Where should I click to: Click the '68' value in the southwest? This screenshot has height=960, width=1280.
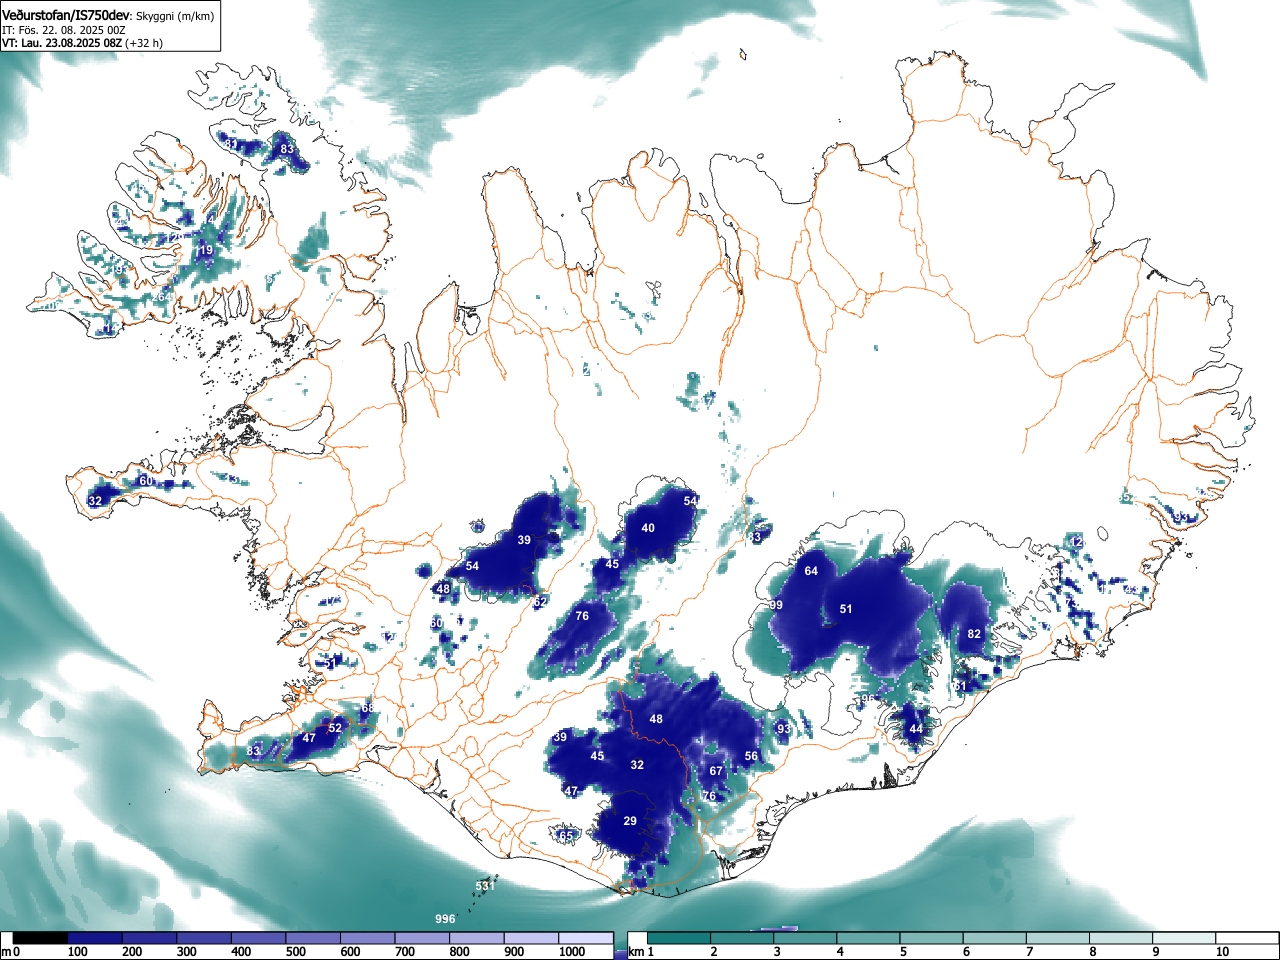(367, 708)
